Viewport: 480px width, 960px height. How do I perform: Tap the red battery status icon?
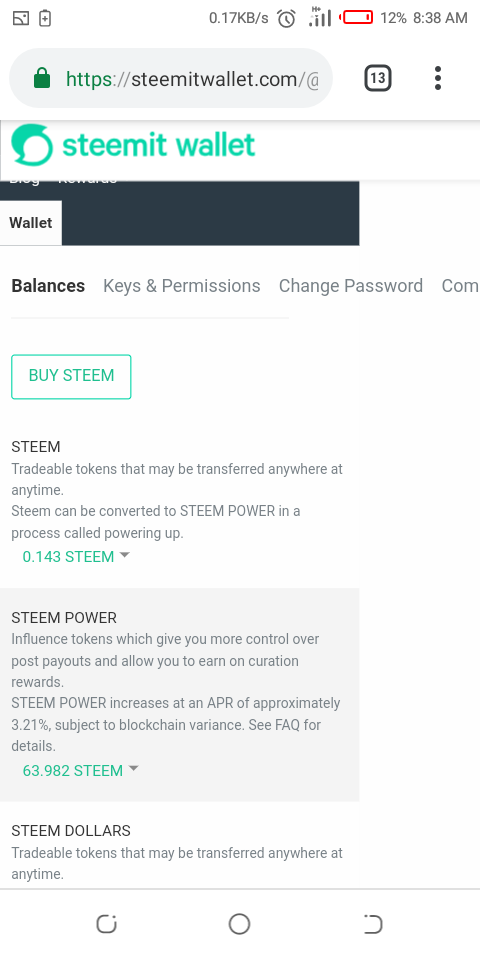click(358, 18)
